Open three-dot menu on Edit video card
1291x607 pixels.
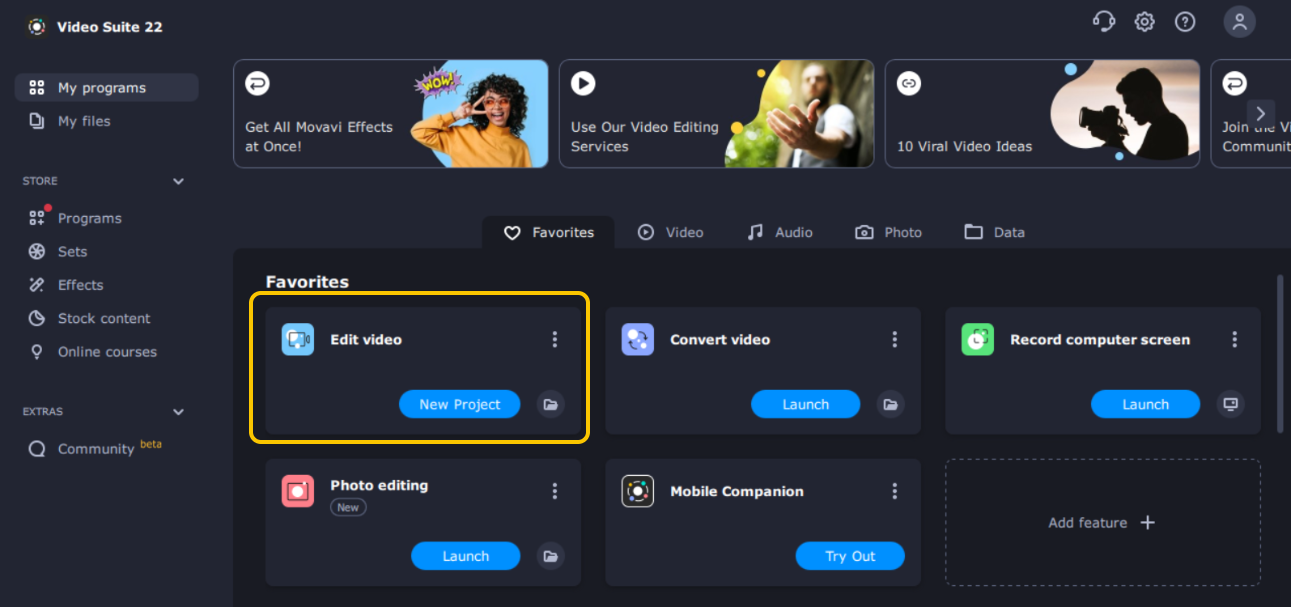click(555, 340)
